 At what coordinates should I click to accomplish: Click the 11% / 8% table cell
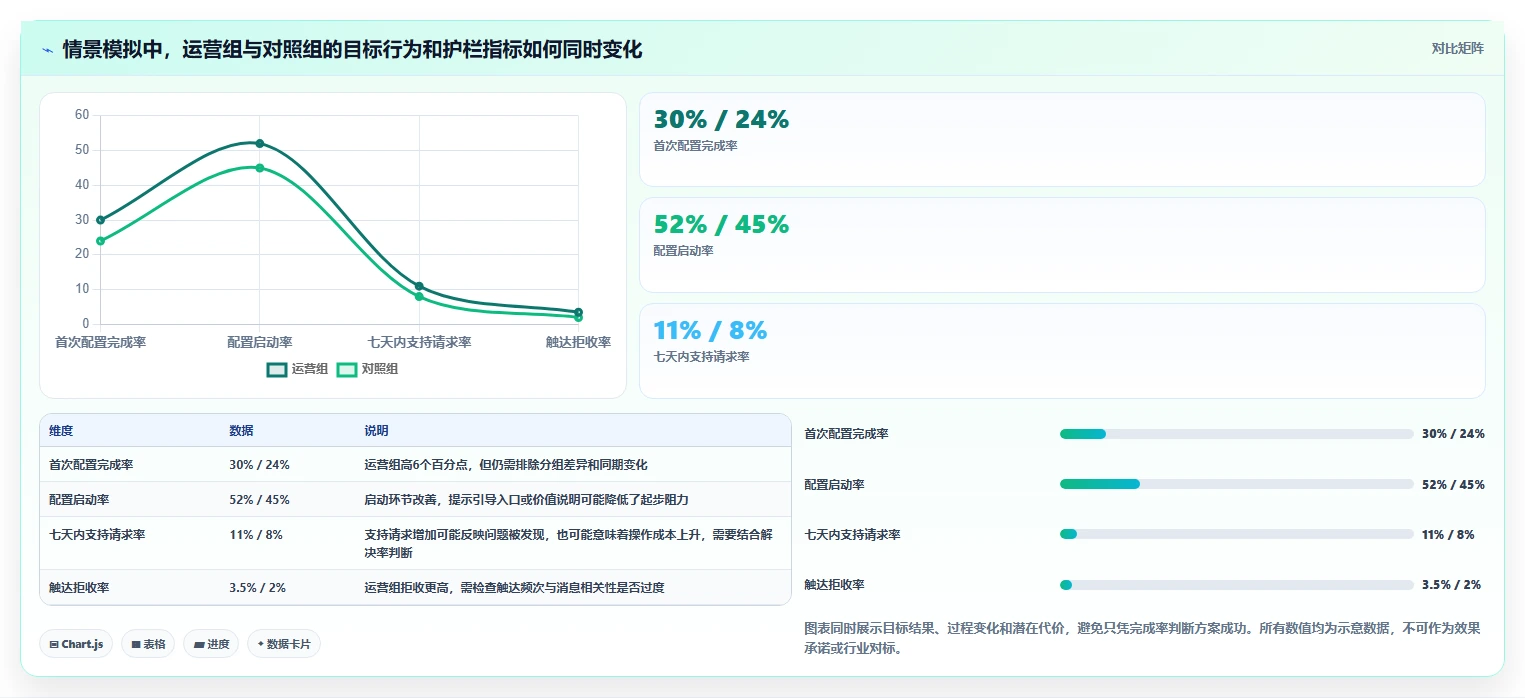pyautogui.click(x=255, y=535)
